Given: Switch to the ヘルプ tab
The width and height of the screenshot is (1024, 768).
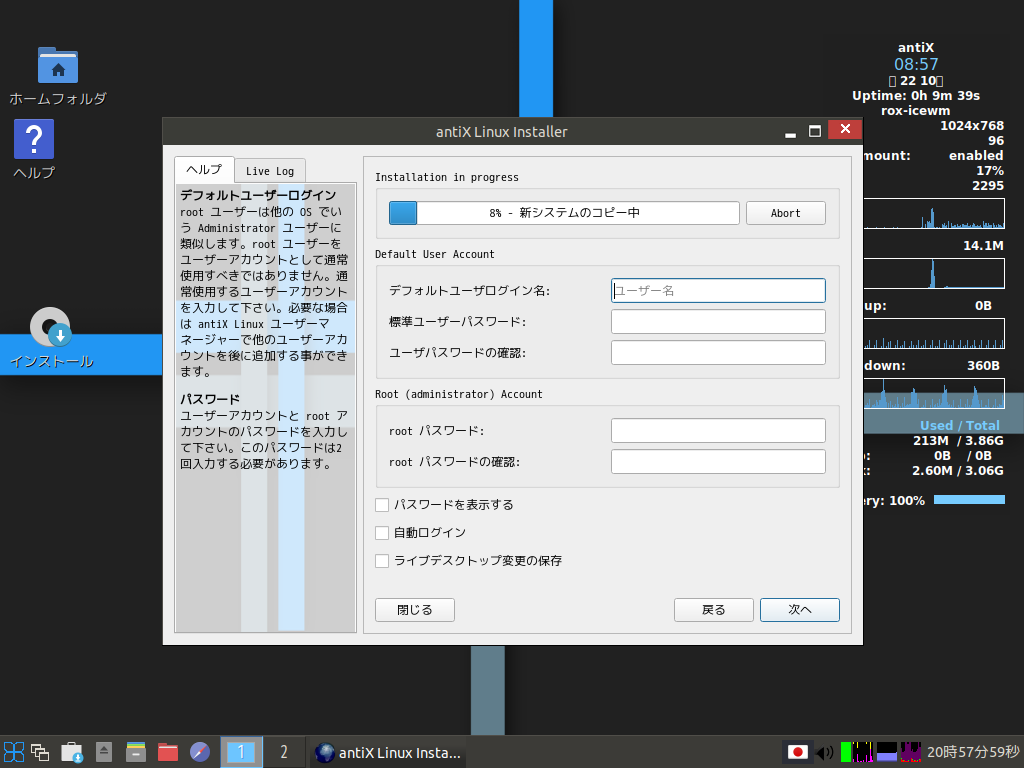Looking at the screenshot, I should (x=204, y=170).
